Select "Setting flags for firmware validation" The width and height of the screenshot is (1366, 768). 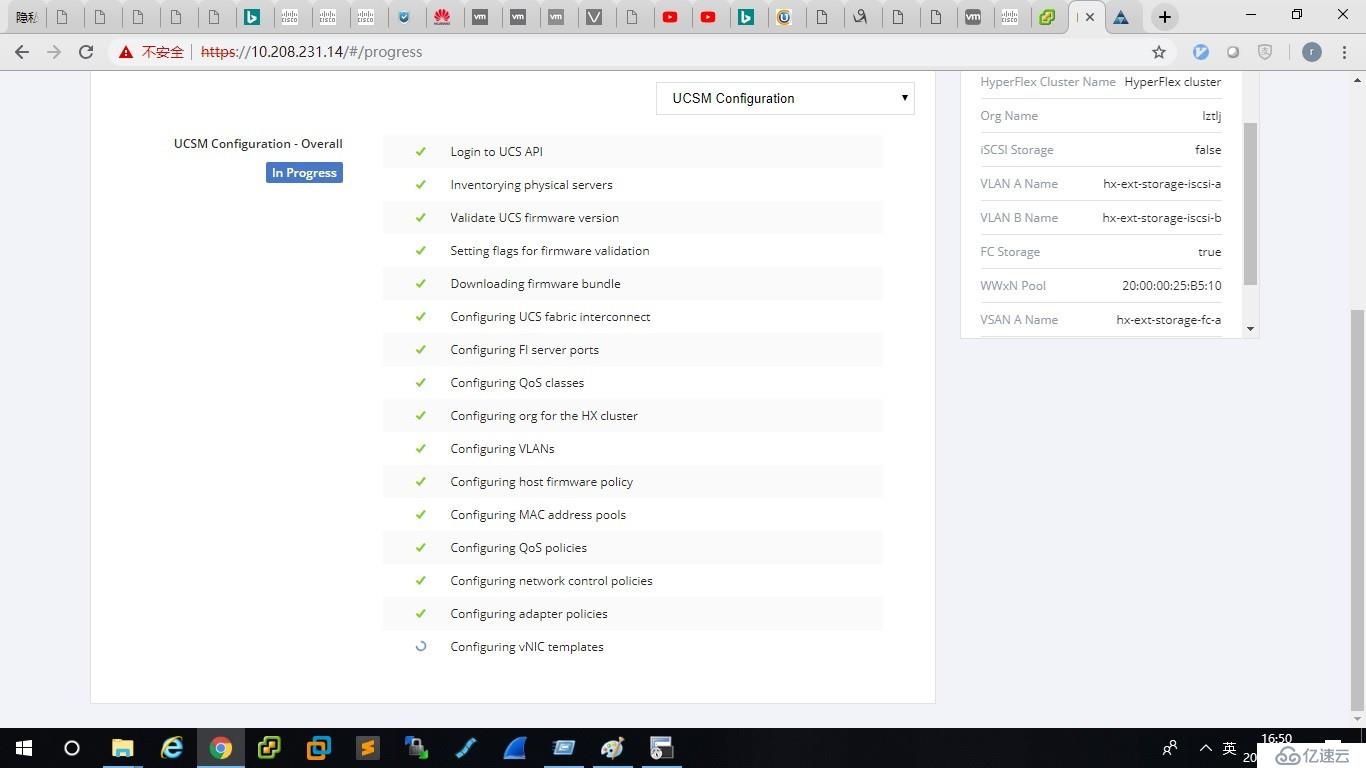549,251
